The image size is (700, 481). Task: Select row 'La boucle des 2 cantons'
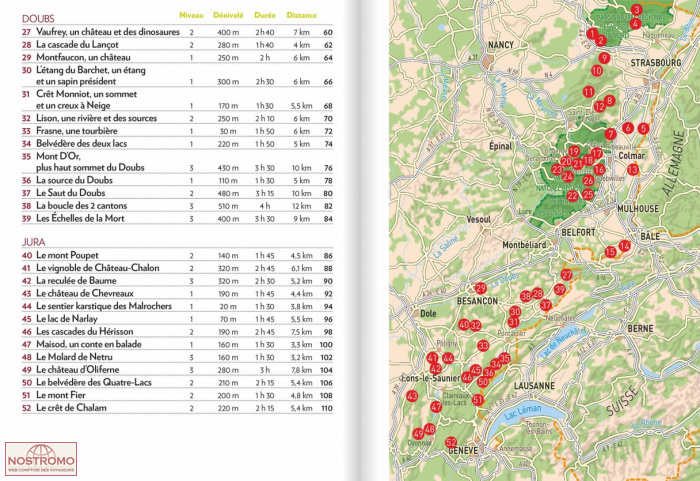[x=177, y=206]
